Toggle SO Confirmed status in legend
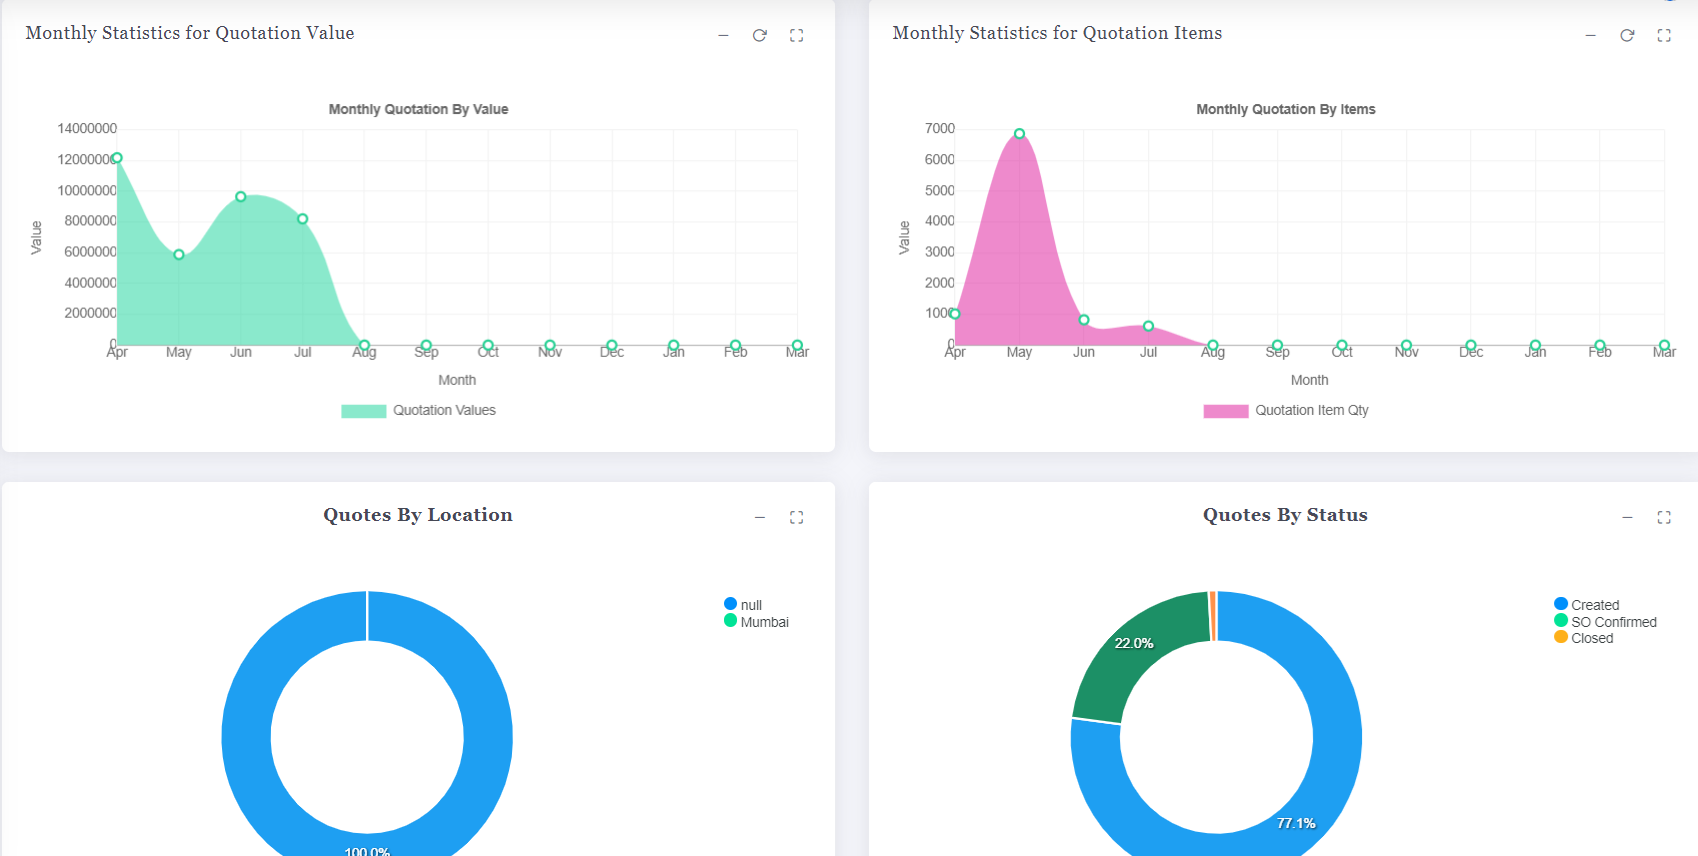Screen dimensions: 1698x856 [1605, 622]
